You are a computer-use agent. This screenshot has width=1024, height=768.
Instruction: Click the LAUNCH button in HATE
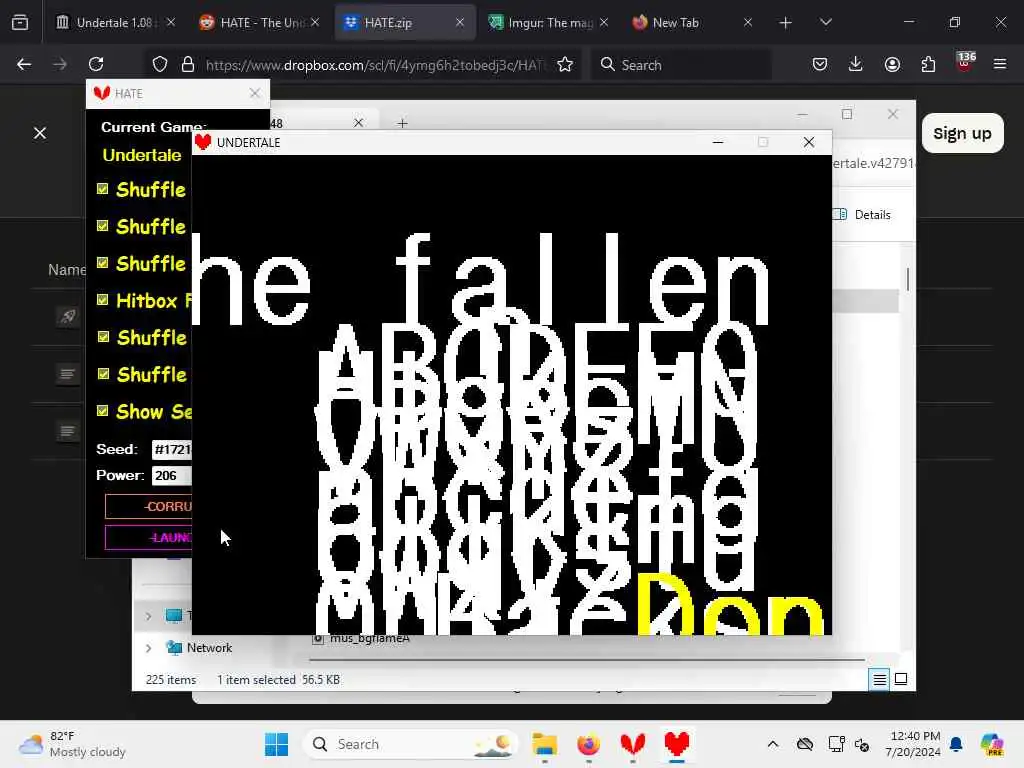(x=149, y=537)
